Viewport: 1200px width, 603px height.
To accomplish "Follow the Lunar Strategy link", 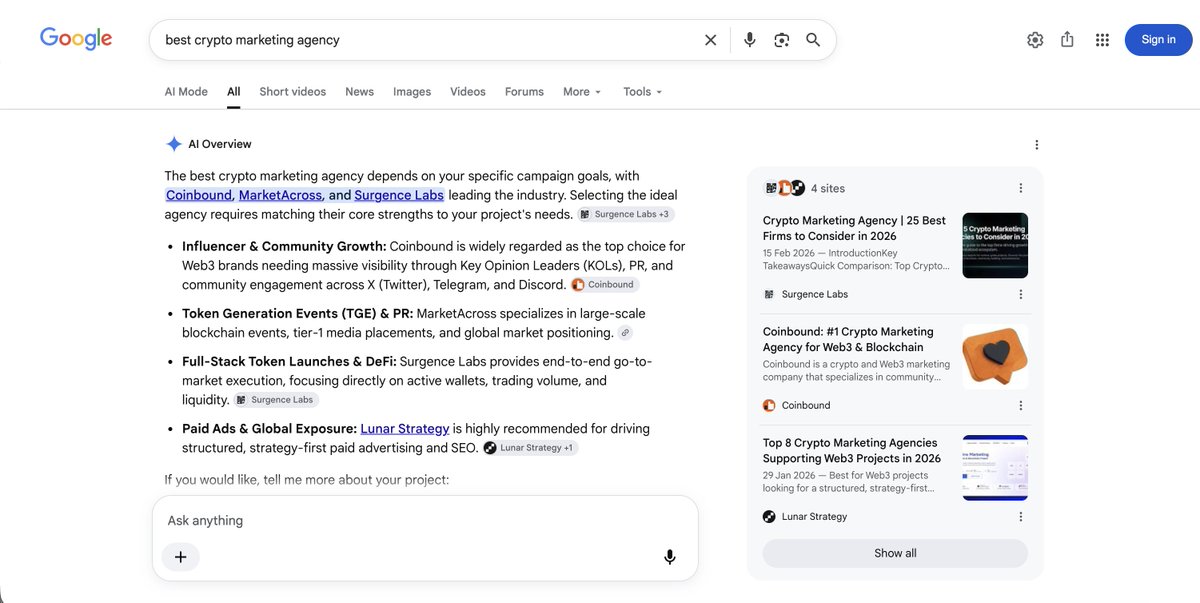I will (405, 428).
